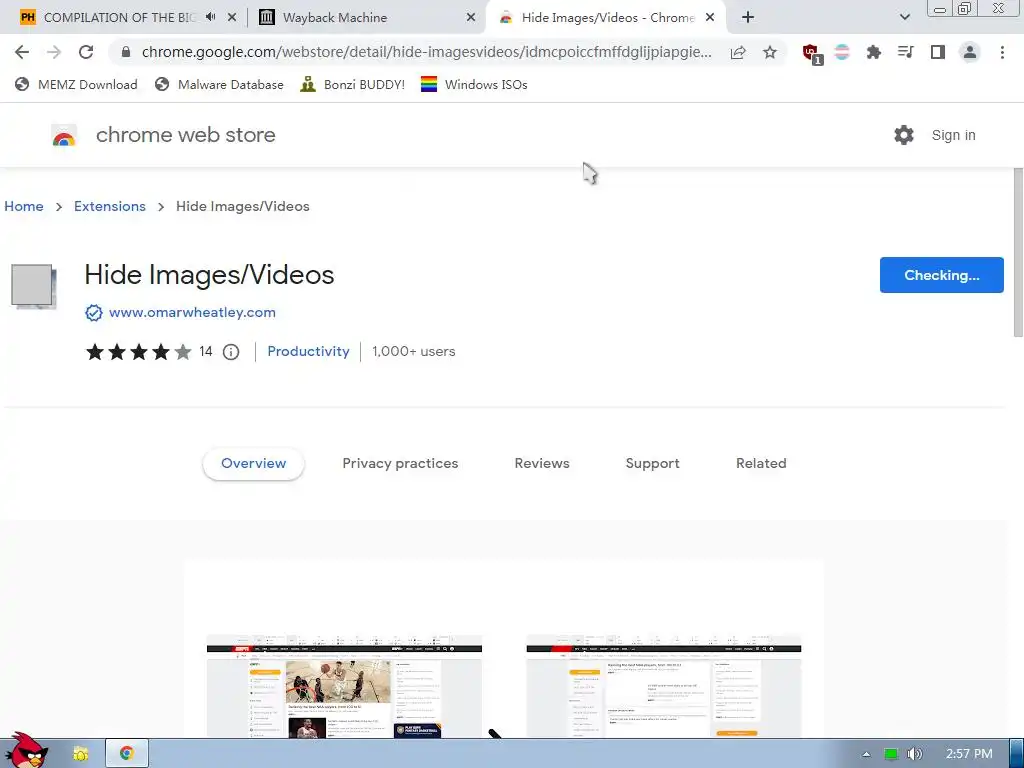Open Chrome three-dot menu
1024x768 pixels.
tap(1002, 52)
